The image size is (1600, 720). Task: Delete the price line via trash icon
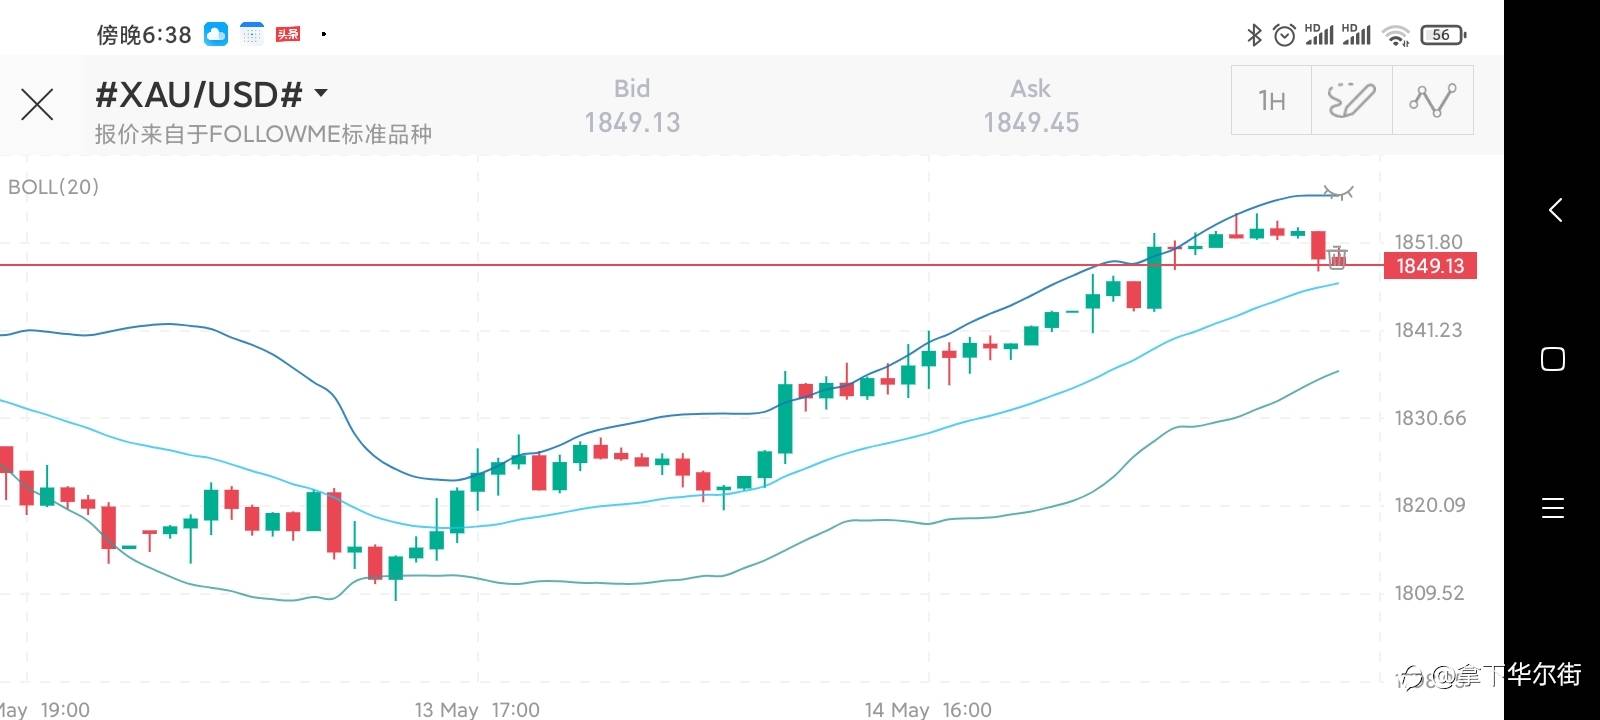[x=1337, y=258]
